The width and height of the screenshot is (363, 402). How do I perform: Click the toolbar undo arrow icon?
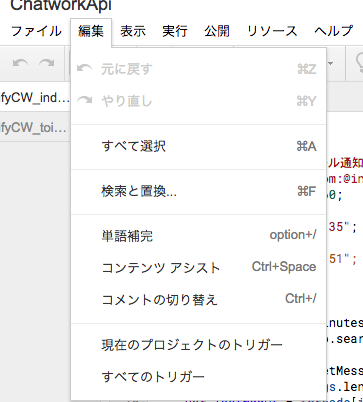pyautogui.click(x=20, y=63)
